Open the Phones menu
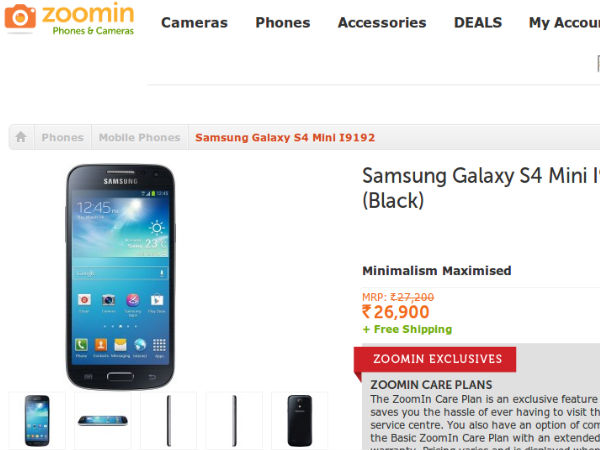The image size is (600, 450). (x=283, y=23)
